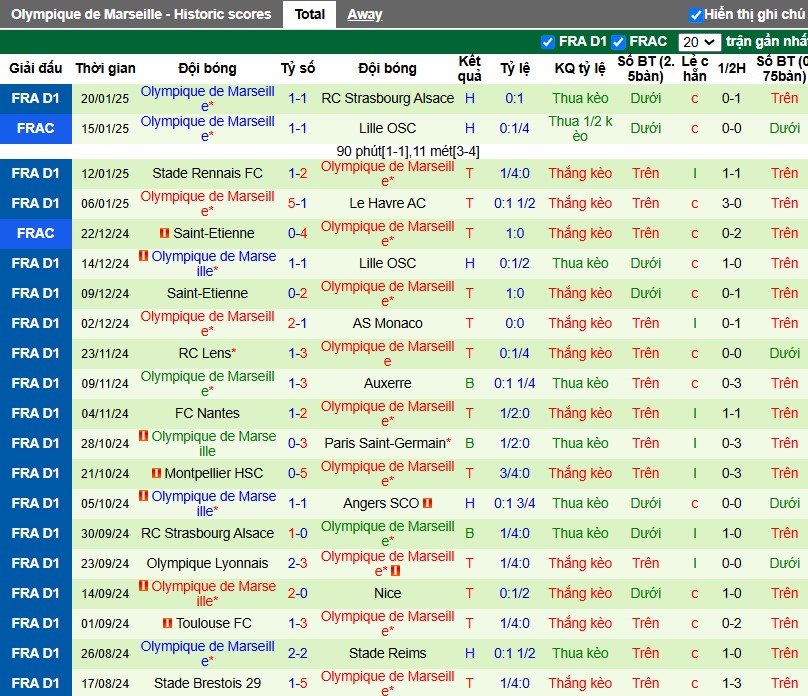Select the RC Strasbourg Alsace away team on 20/01/25
808x696 pixels.
click(388, 98)
